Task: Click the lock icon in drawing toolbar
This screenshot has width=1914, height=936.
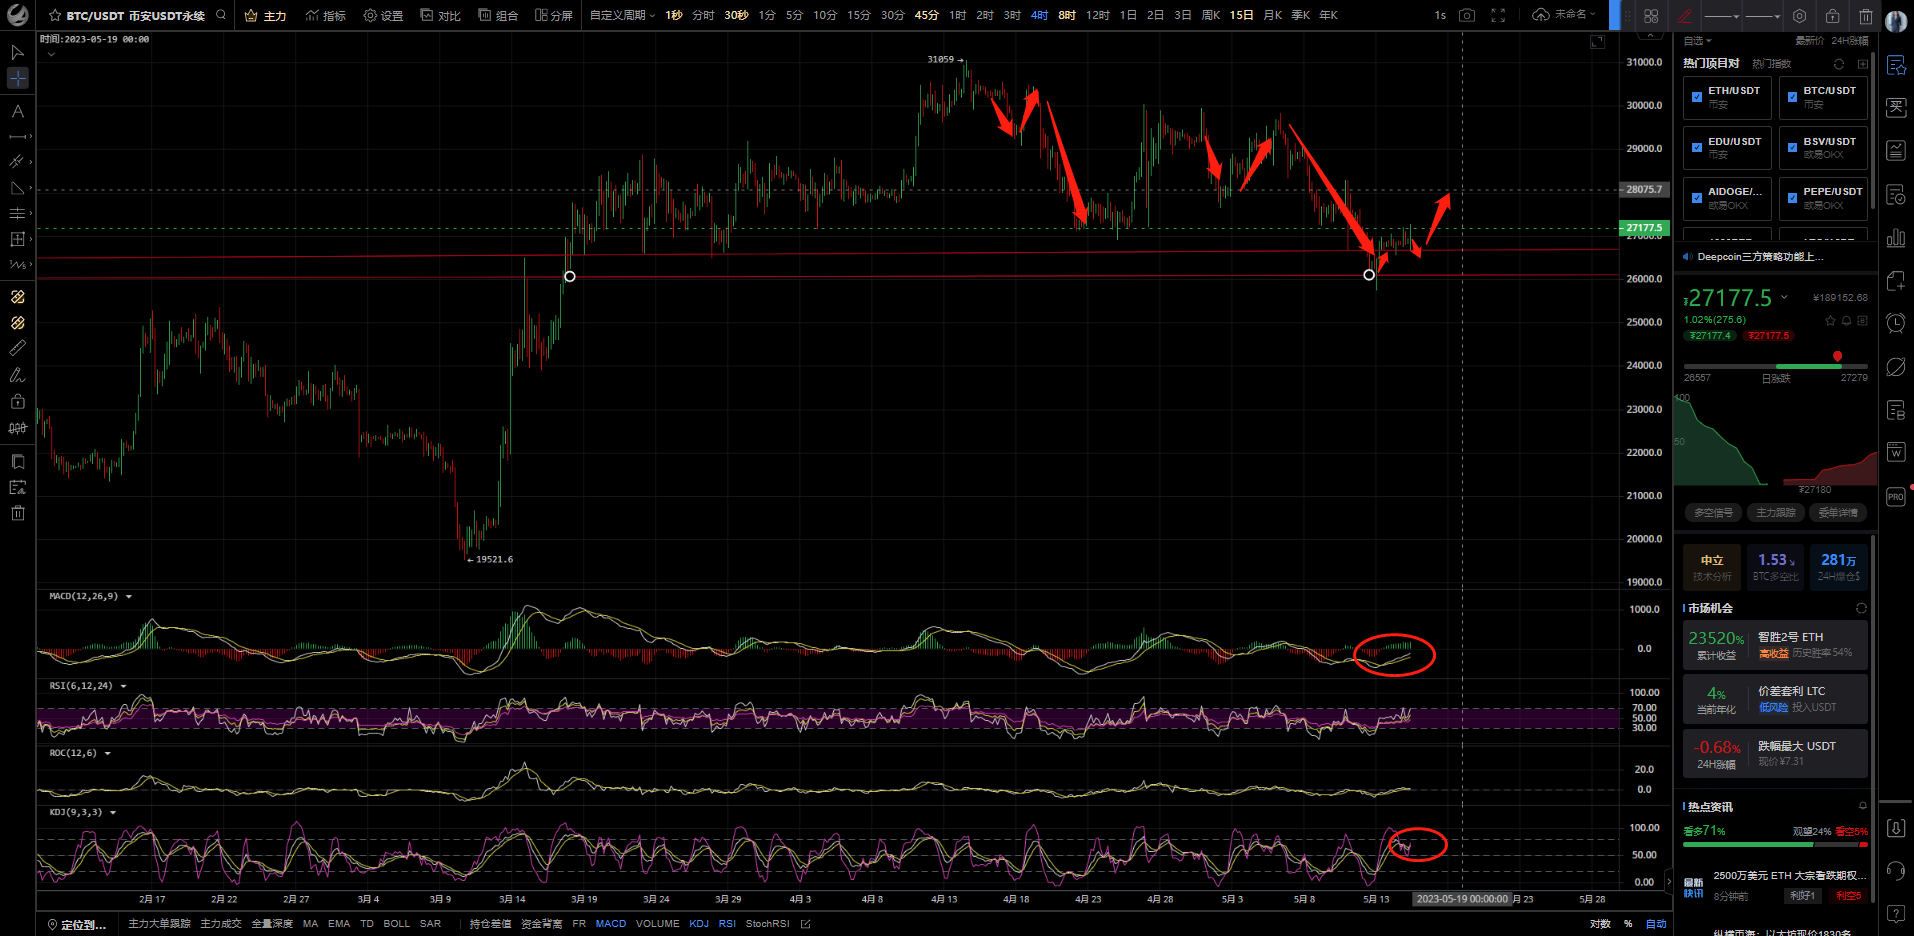Action: pos(1832,16)
